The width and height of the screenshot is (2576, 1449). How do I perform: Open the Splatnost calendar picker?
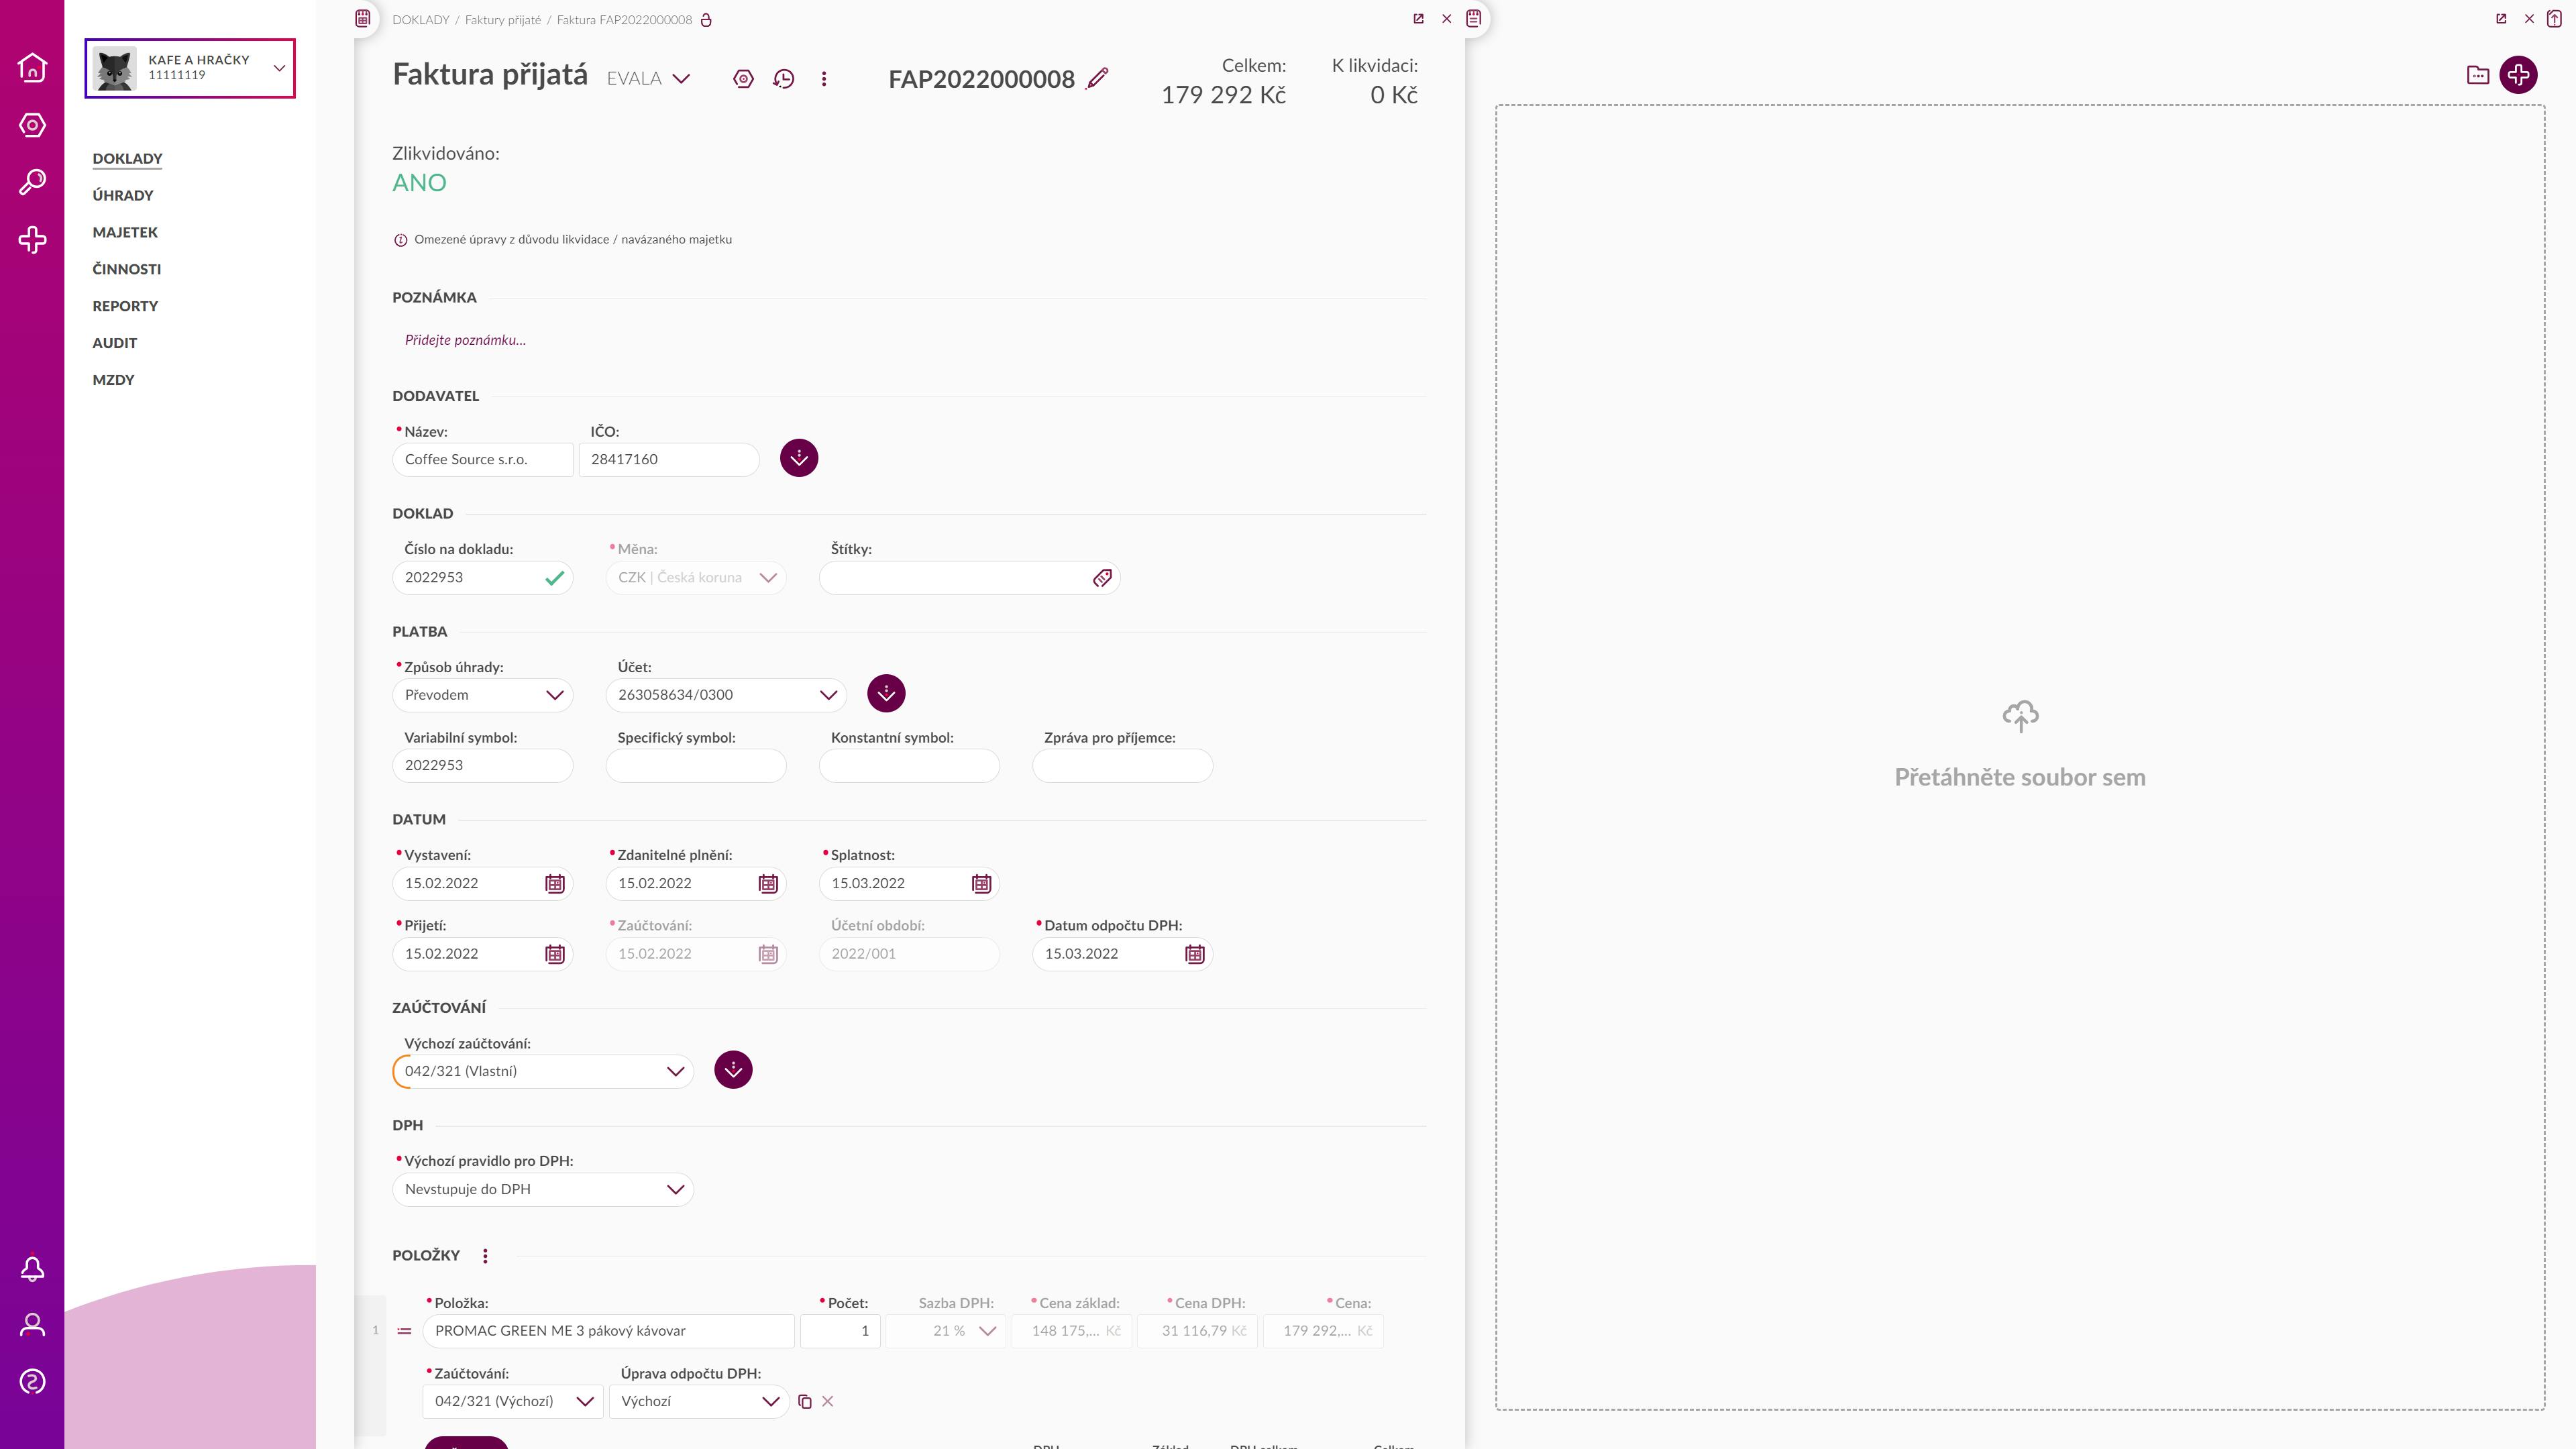point(982,883)
